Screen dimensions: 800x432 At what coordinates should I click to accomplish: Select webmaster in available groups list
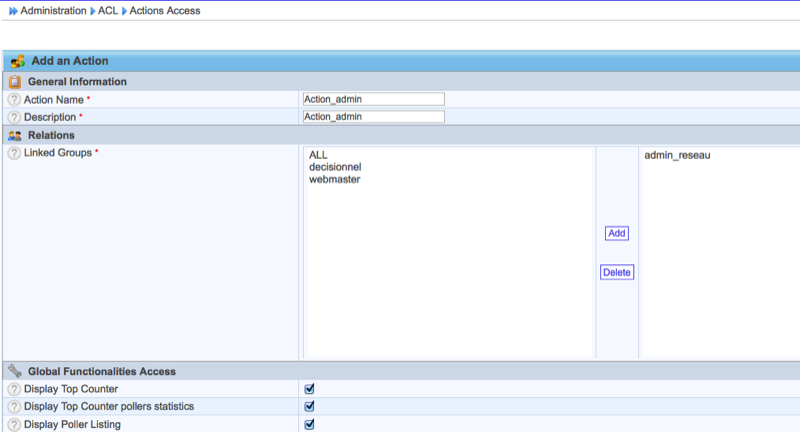tap(334, 180)
